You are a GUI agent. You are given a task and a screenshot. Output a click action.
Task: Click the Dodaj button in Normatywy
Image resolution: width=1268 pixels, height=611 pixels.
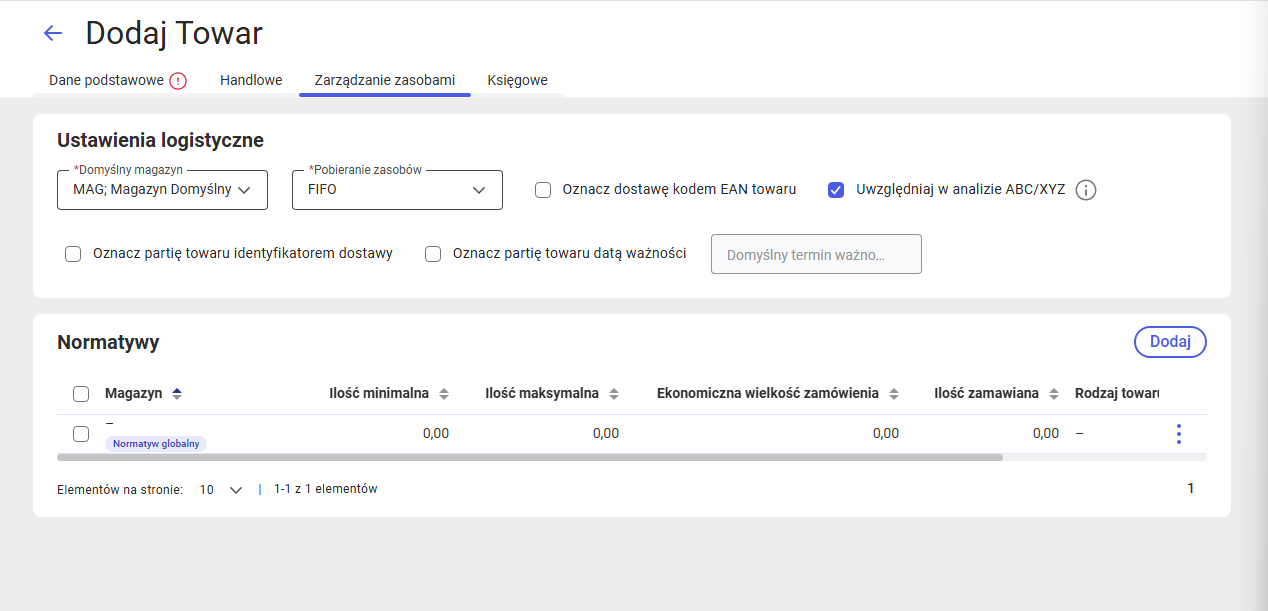pyautogui.click(x=1170, y=342)
